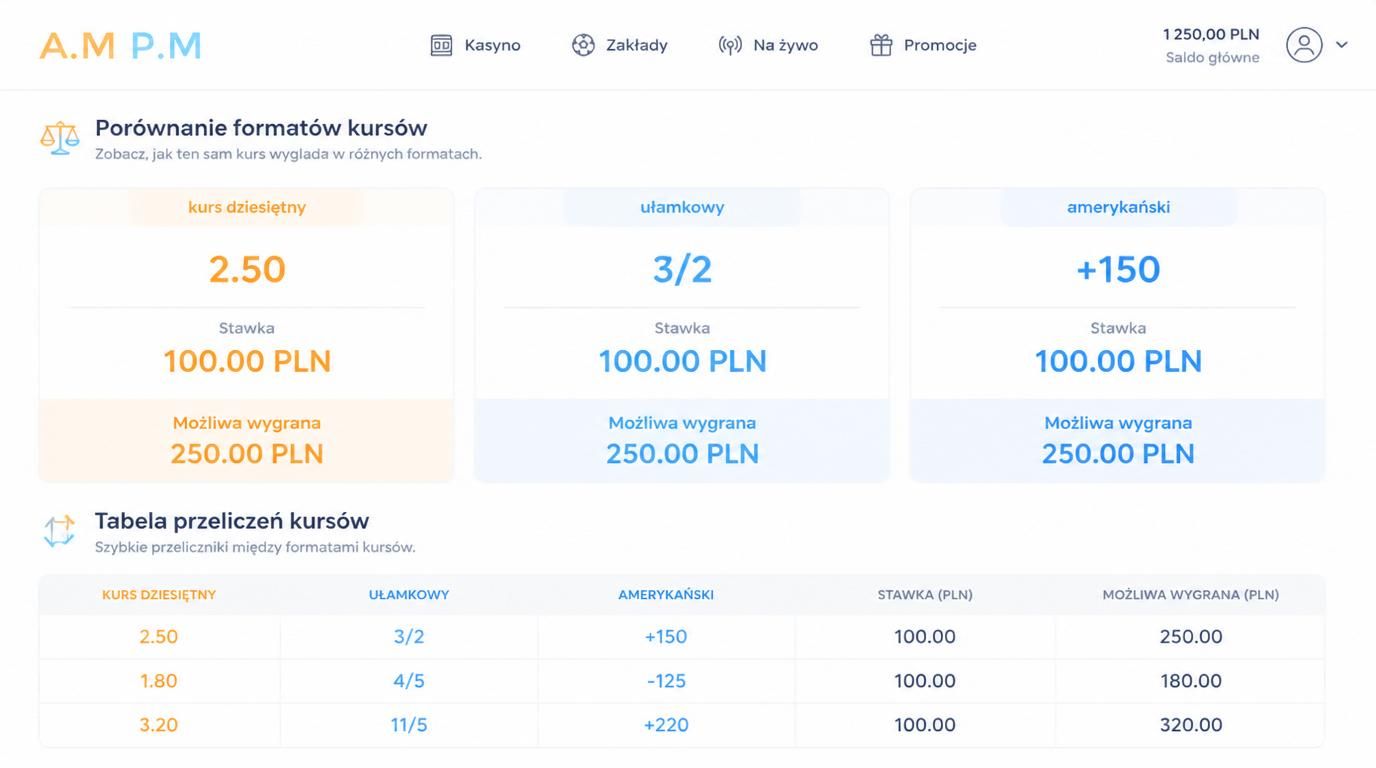Click the 11/5 fractional odds cell

(409, 725)
